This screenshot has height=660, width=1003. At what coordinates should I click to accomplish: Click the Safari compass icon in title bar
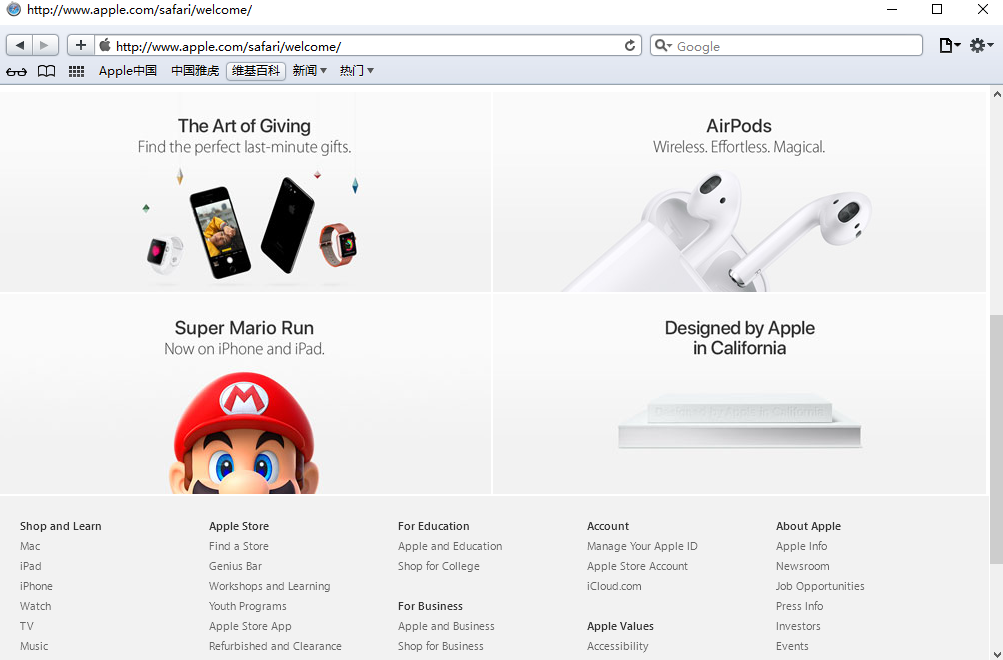click(x=13, y=10)
